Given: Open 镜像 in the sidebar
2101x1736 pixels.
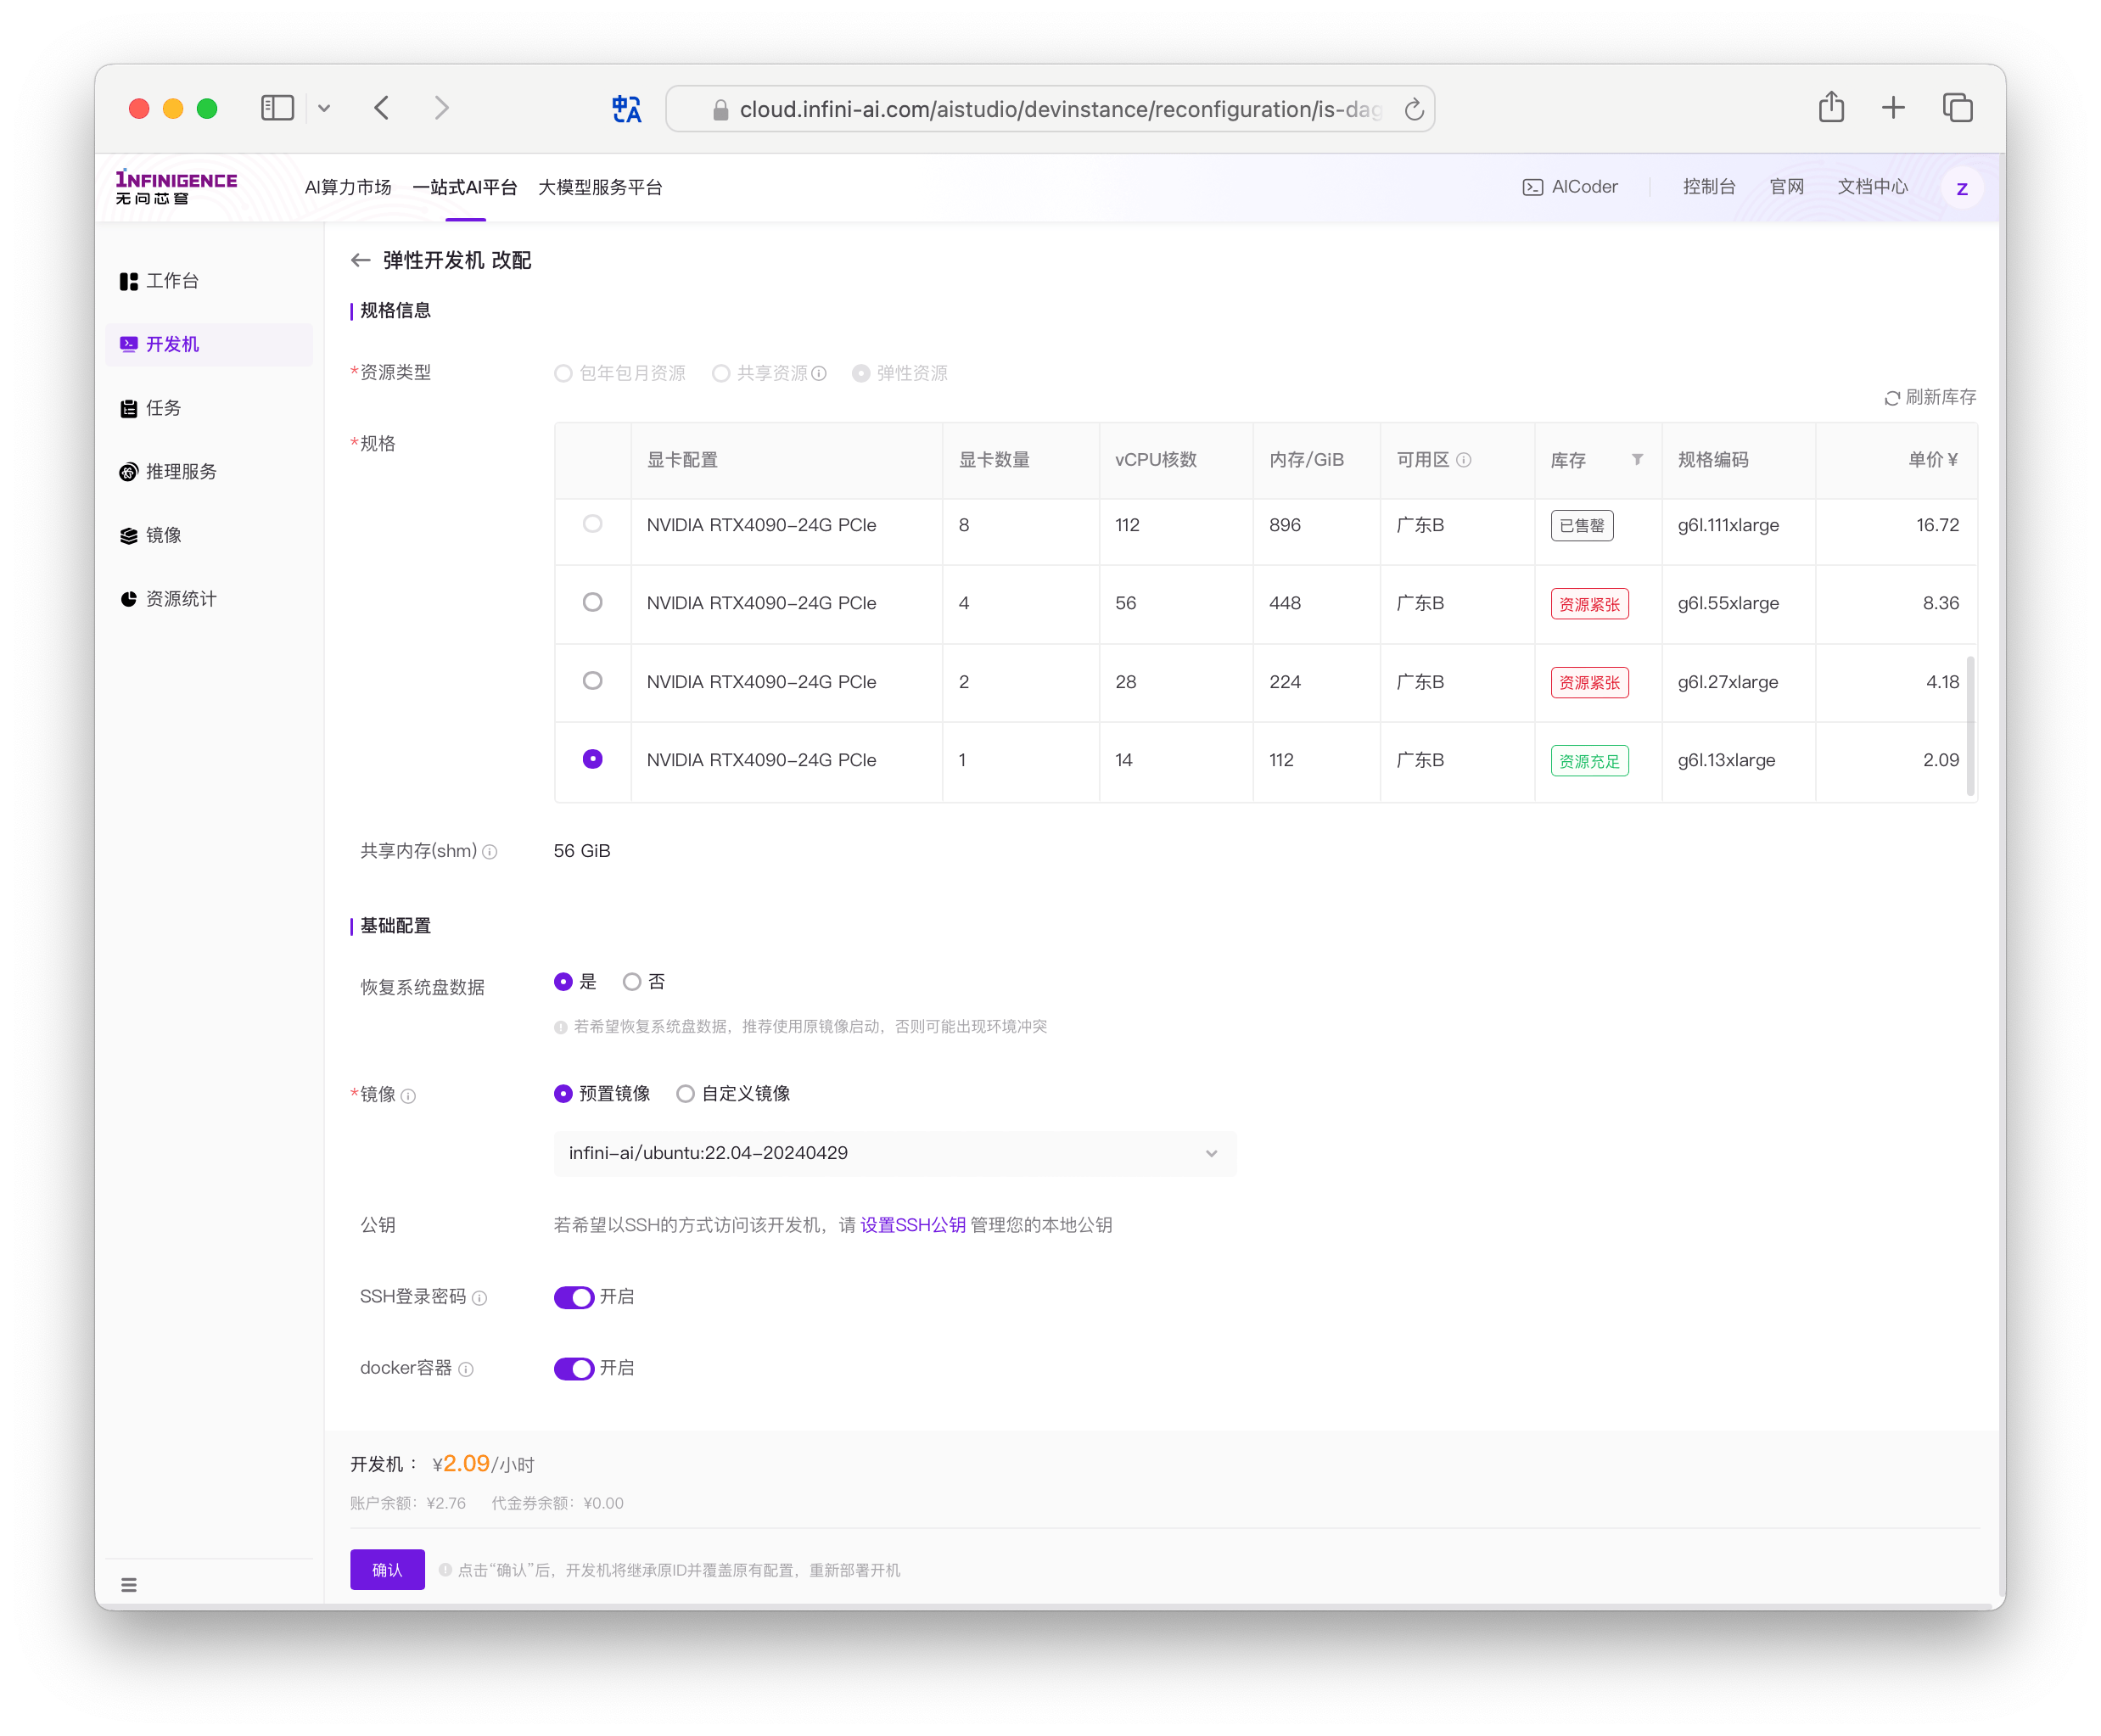Looking at the screenshot, I should [x=209, y=535].
